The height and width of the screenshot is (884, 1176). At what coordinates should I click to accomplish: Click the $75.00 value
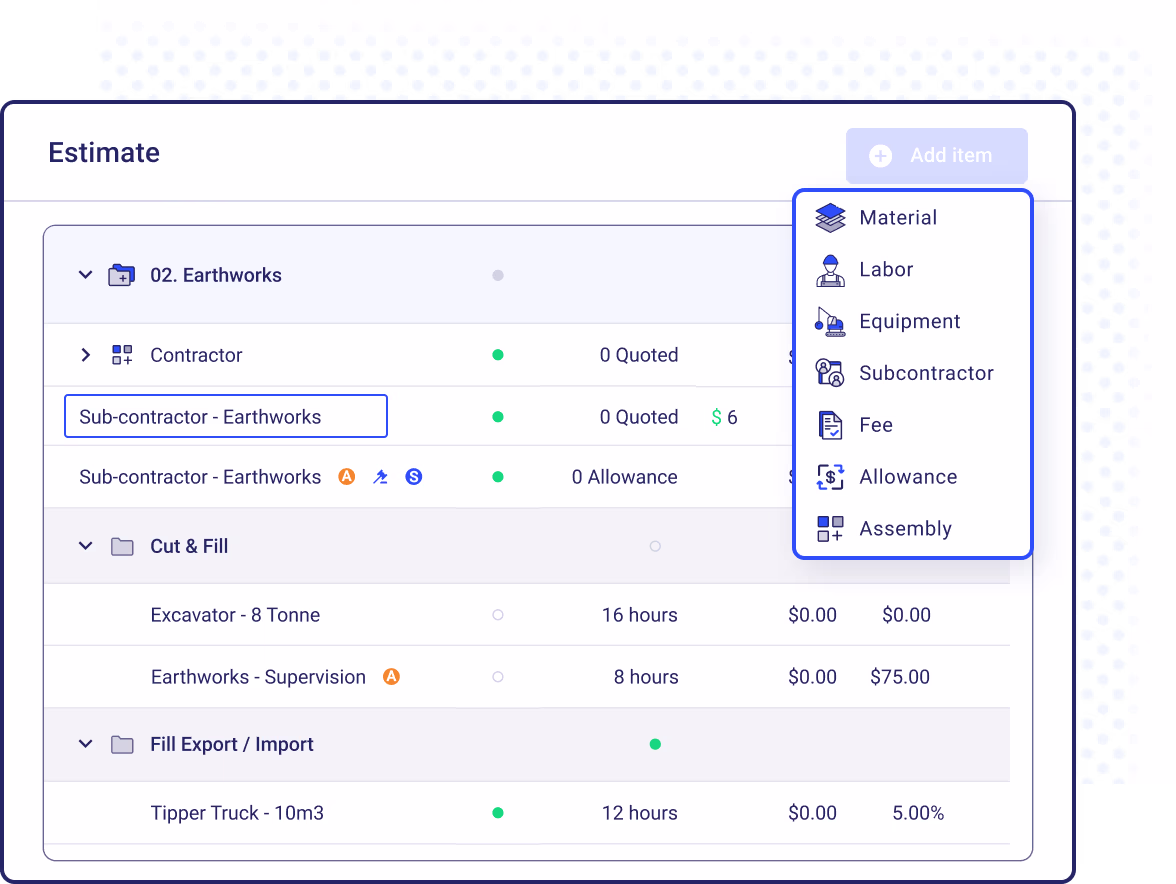tap(900, 677)
